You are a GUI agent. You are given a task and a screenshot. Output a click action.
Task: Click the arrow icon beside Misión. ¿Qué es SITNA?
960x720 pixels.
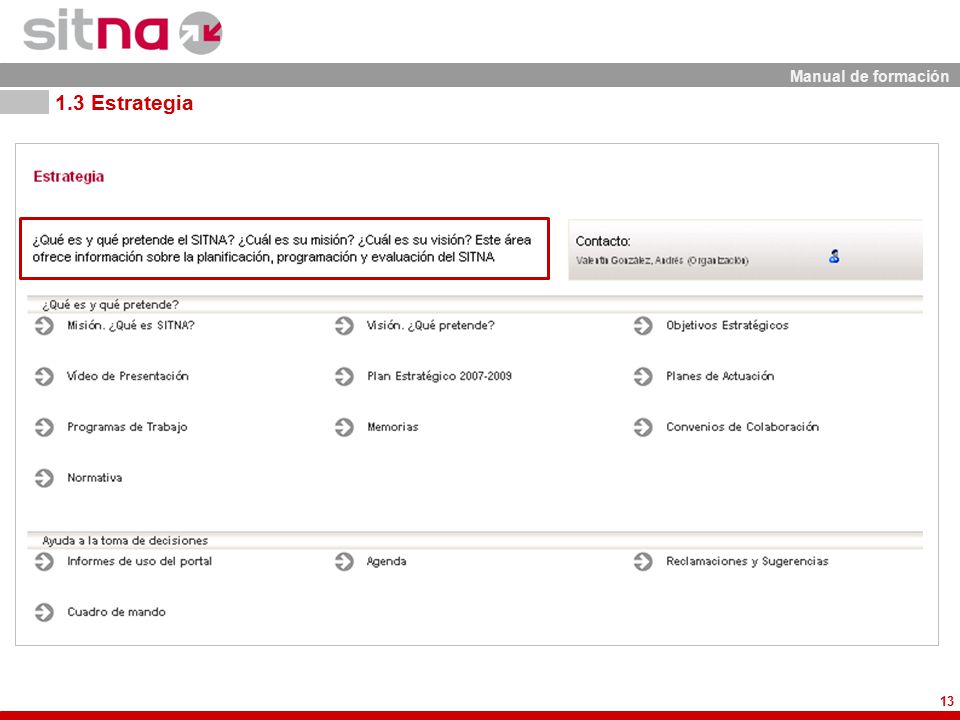pos(44,326)
